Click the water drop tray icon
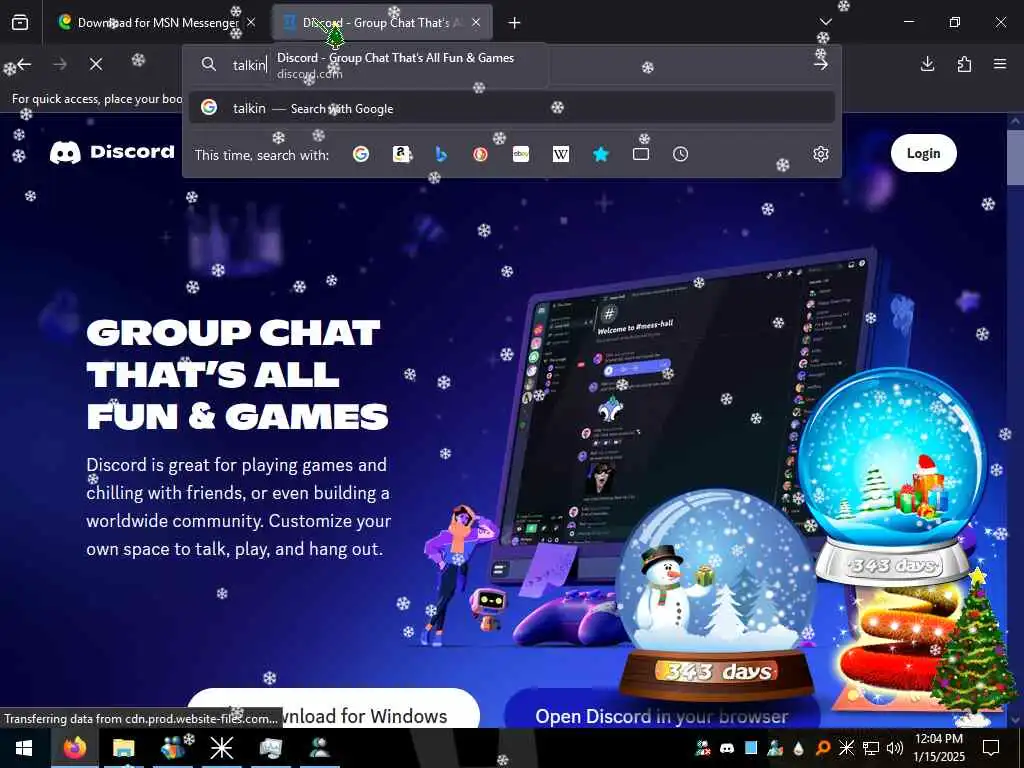Viewport: 1024px width, 768px height. (799, 748)
